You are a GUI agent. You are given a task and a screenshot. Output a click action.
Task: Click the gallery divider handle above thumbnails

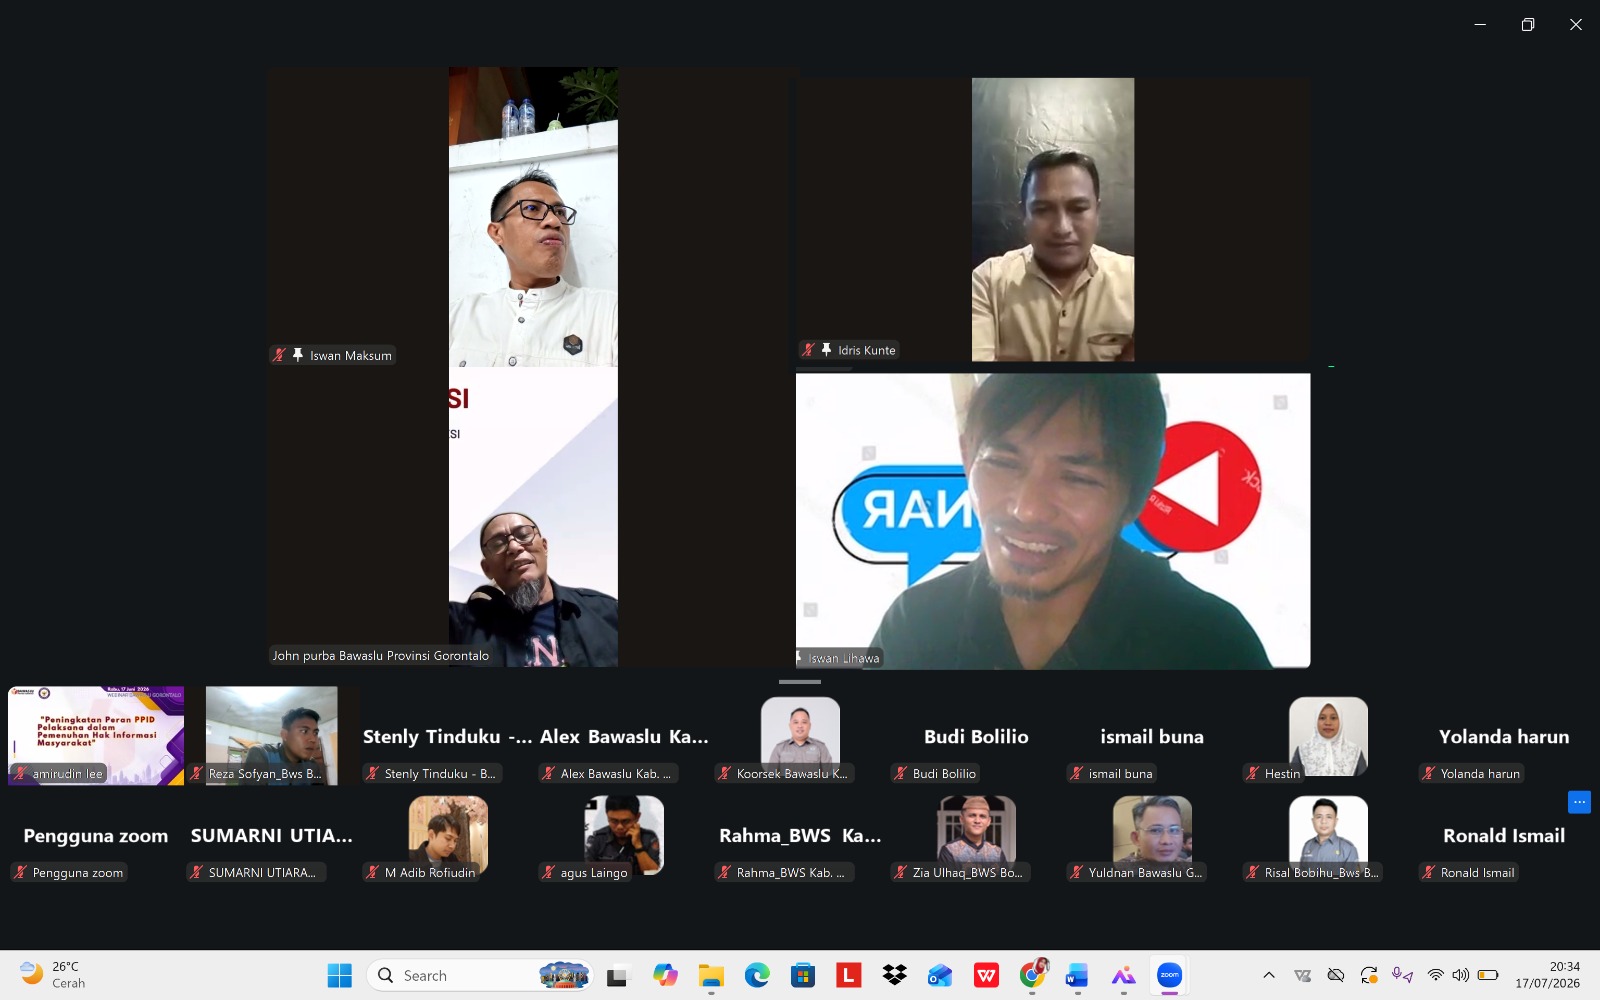tap(800, 682)
